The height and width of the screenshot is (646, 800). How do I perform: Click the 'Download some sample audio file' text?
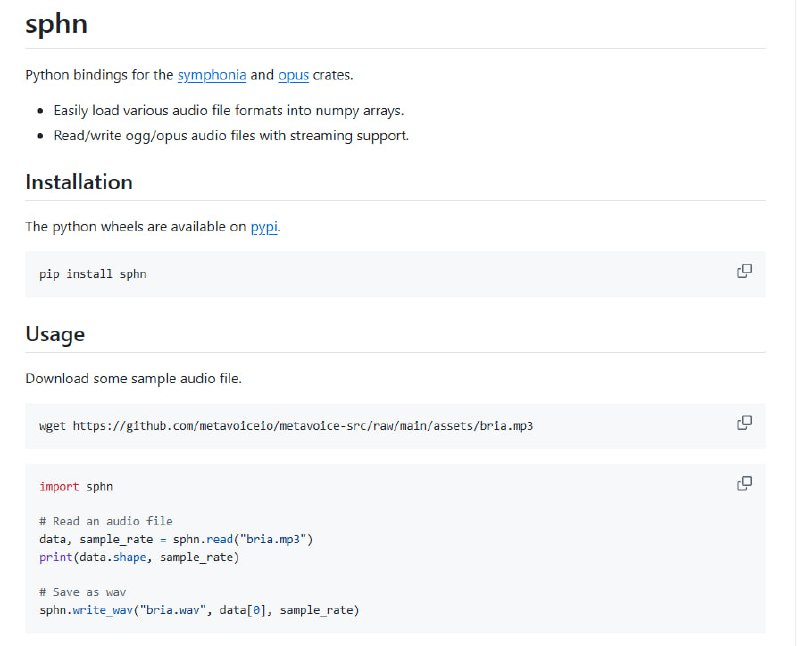pos(133,379)
